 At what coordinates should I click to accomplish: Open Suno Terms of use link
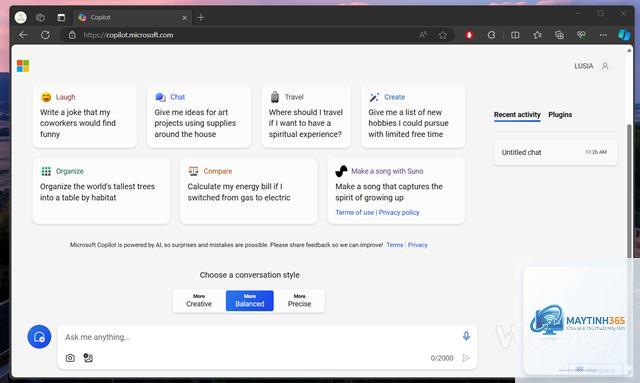click(x=354, y=212)
